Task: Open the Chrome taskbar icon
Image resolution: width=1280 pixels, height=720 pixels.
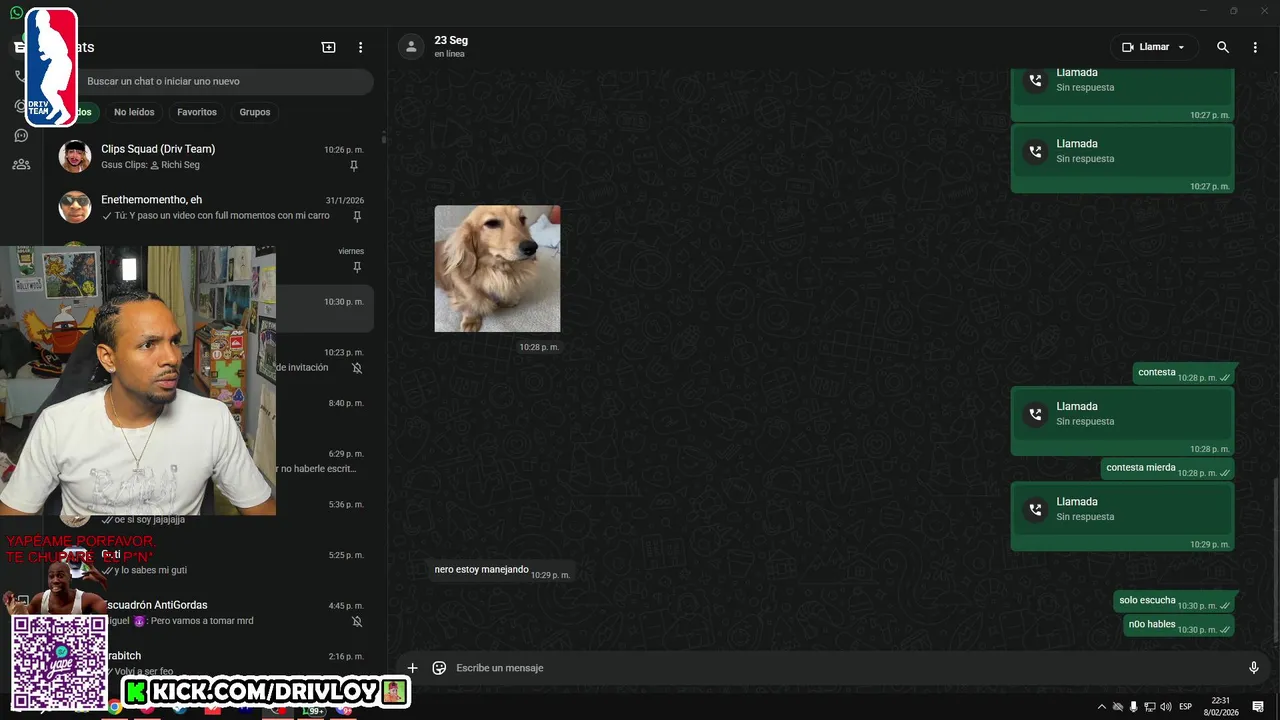Action: tap(115, 708)
